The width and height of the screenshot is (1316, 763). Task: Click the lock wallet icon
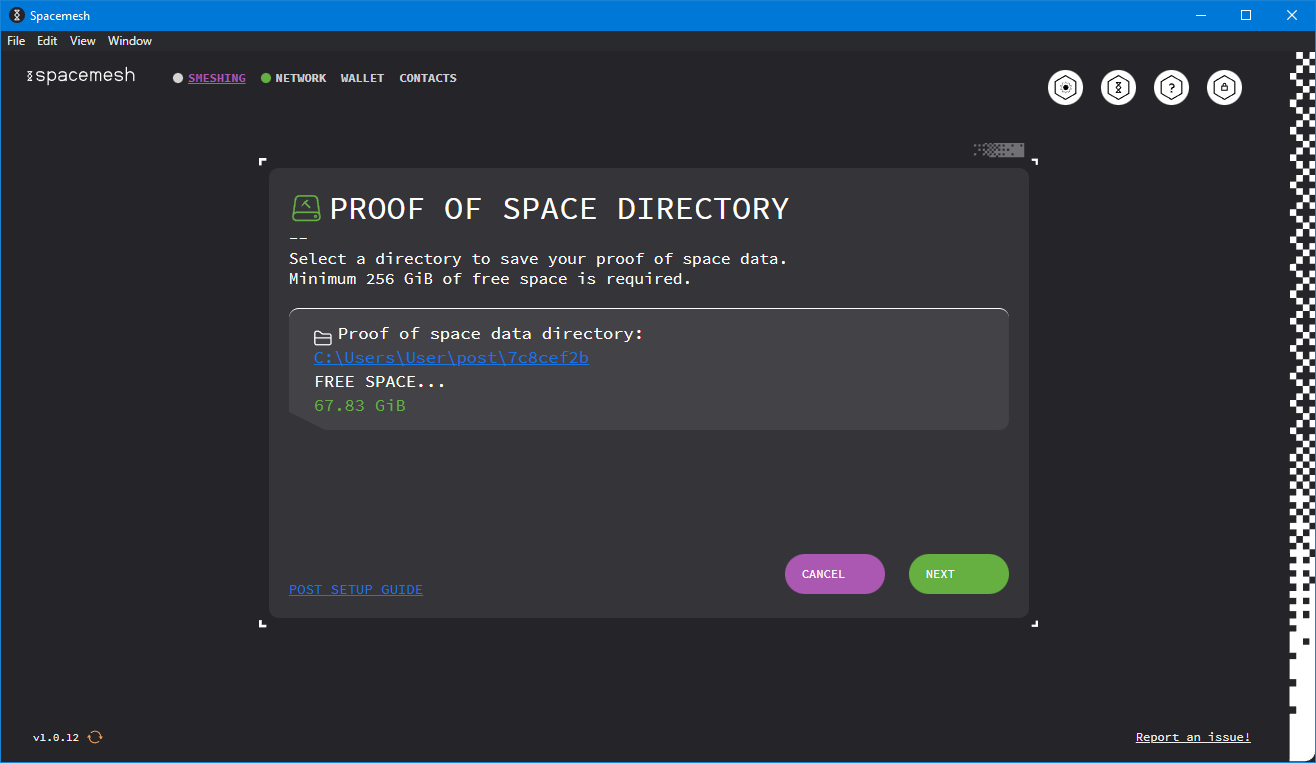coord(1225,88)
